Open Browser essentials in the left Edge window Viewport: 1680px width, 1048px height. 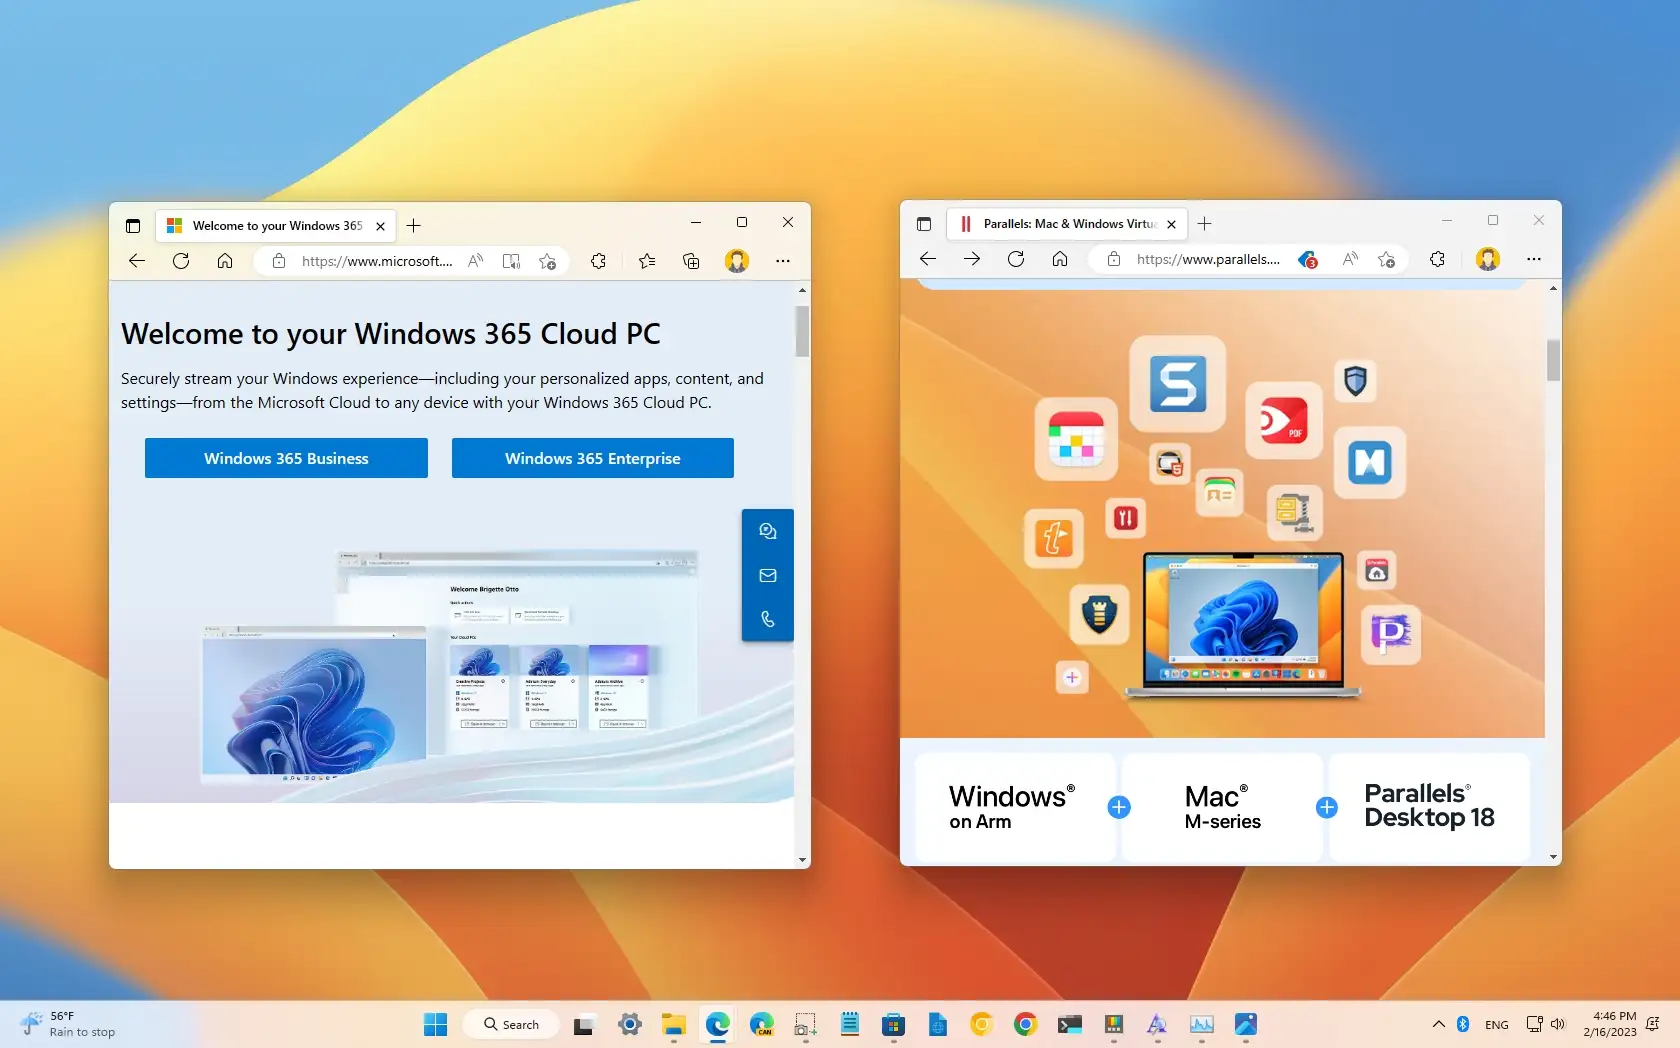[598, 261]
